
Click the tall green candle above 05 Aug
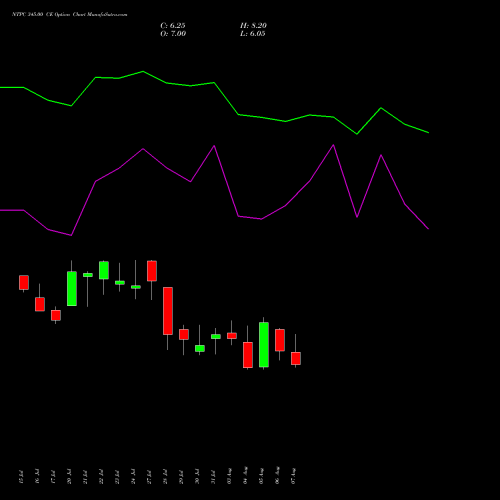(x=264, y=345)
